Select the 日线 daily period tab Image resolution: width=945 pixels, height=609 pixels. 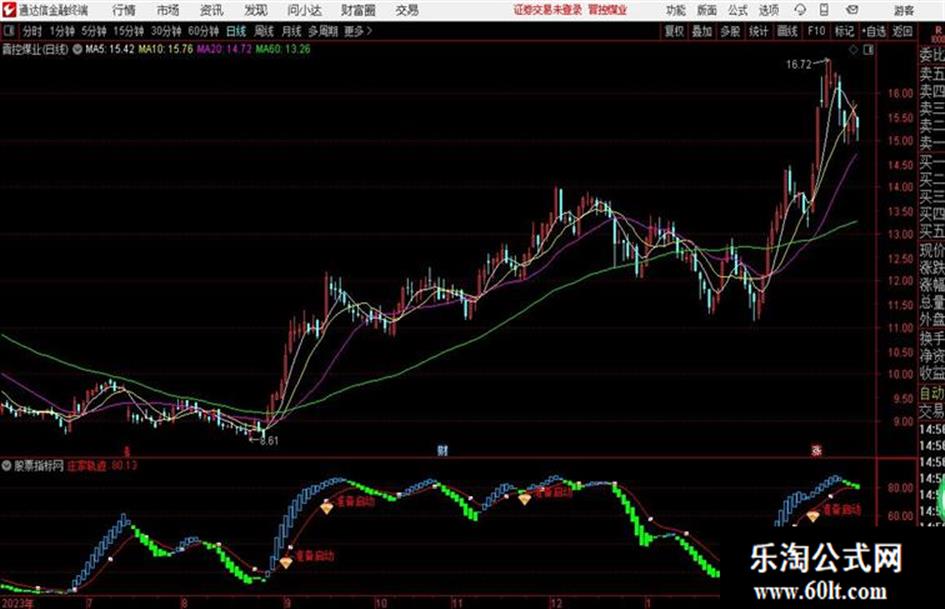[x=236, y=31]
